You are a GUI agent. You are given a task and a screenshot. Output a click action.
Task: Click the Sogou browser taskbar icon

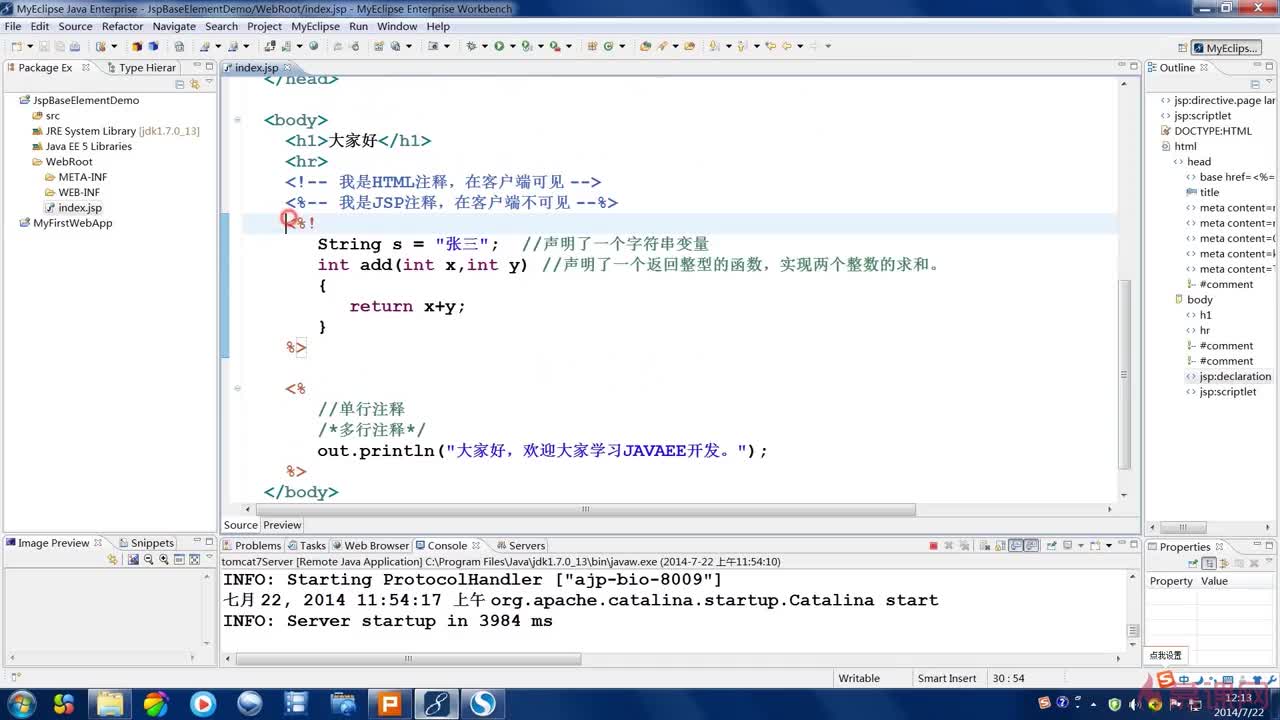(x=483, y=703)
